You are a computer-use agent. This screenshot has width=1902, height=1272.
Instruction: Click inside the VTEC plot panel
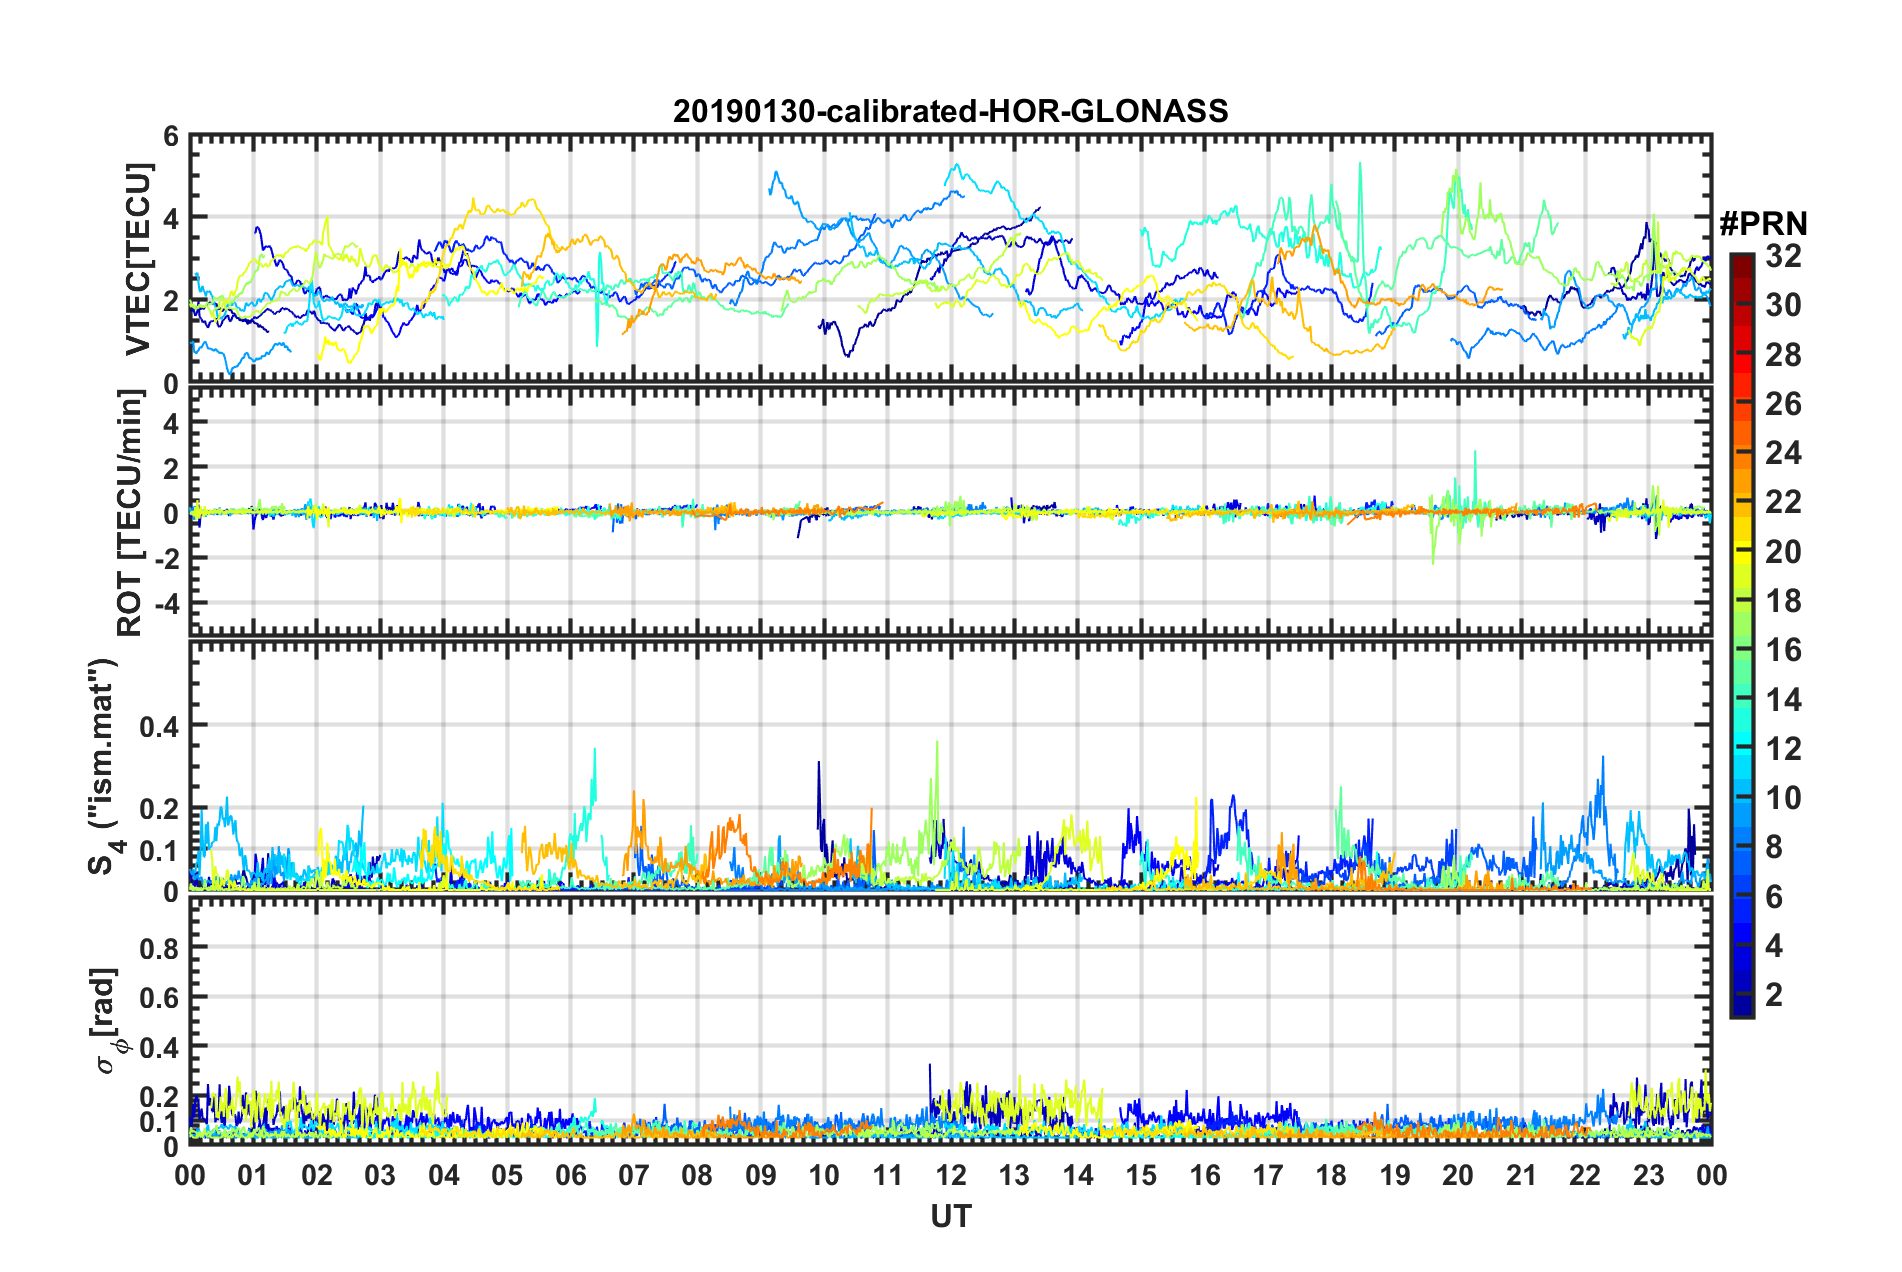point(951,258)
